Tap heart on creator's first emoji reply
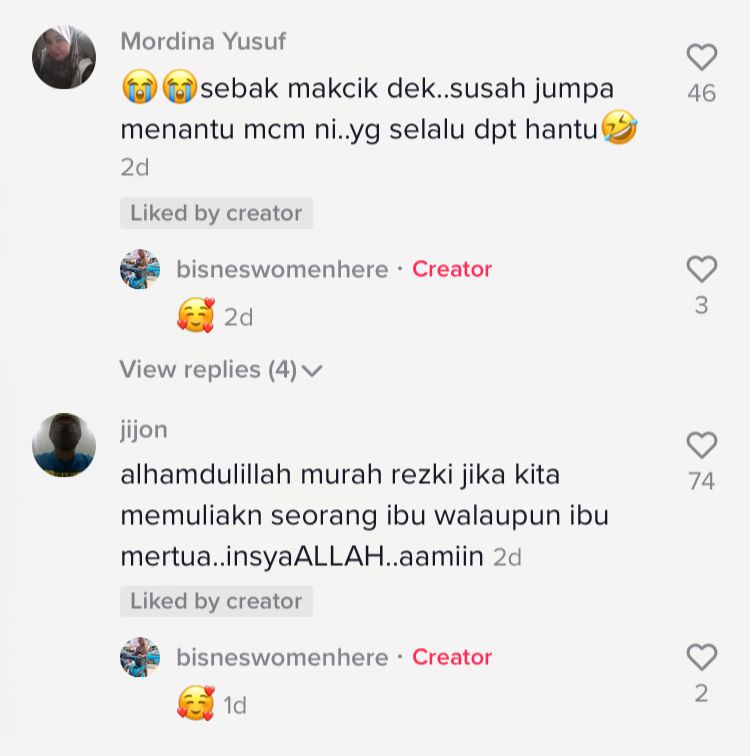Image resolution: width=750 pixels, height=756 pixels. [x=702, y=269]
